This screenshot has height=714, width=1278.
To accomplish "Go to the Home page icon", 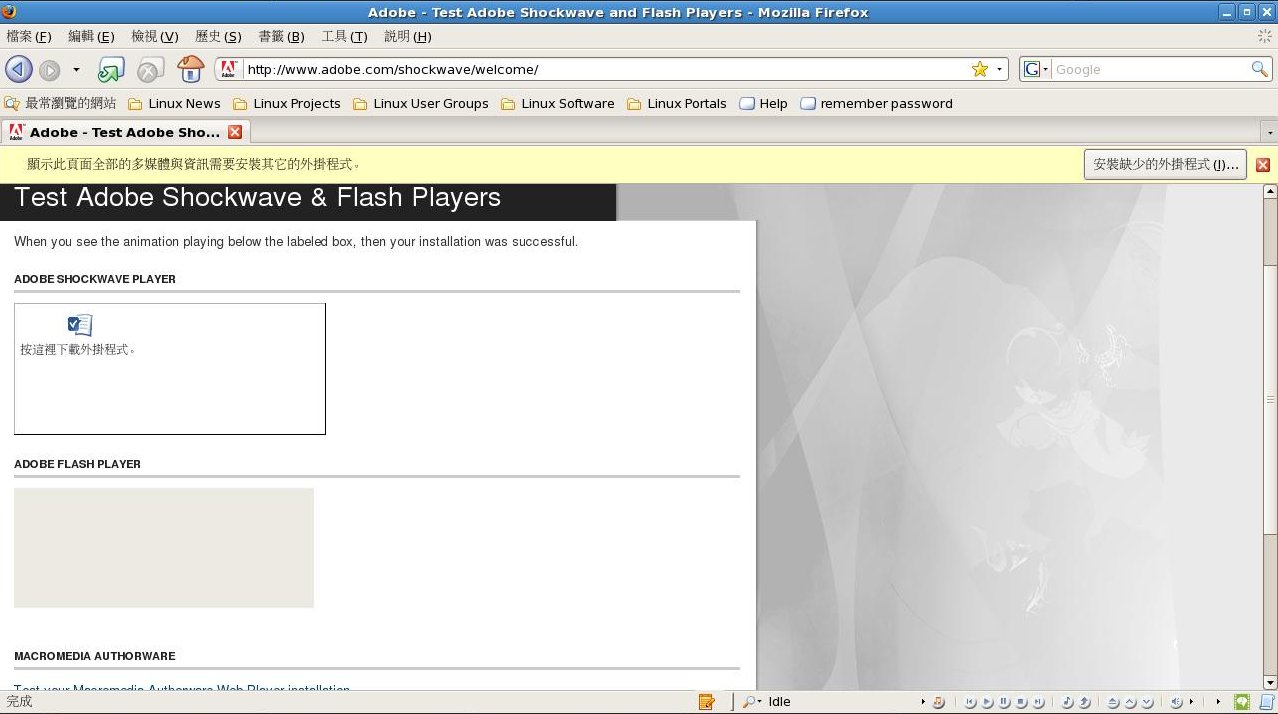I will (x=190, y=70).
